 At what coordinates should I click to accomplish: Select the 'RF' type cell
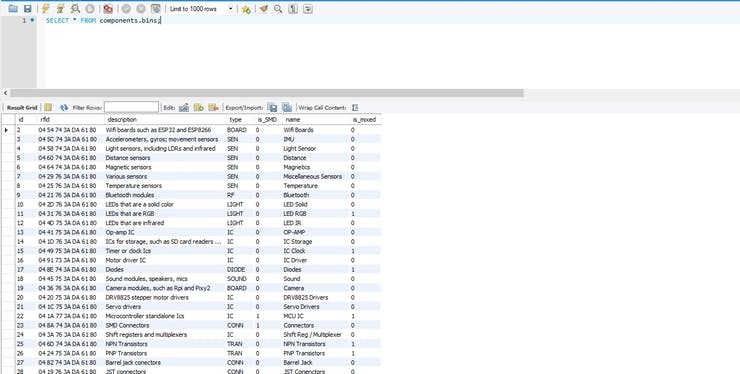click(x=240, y=195)
